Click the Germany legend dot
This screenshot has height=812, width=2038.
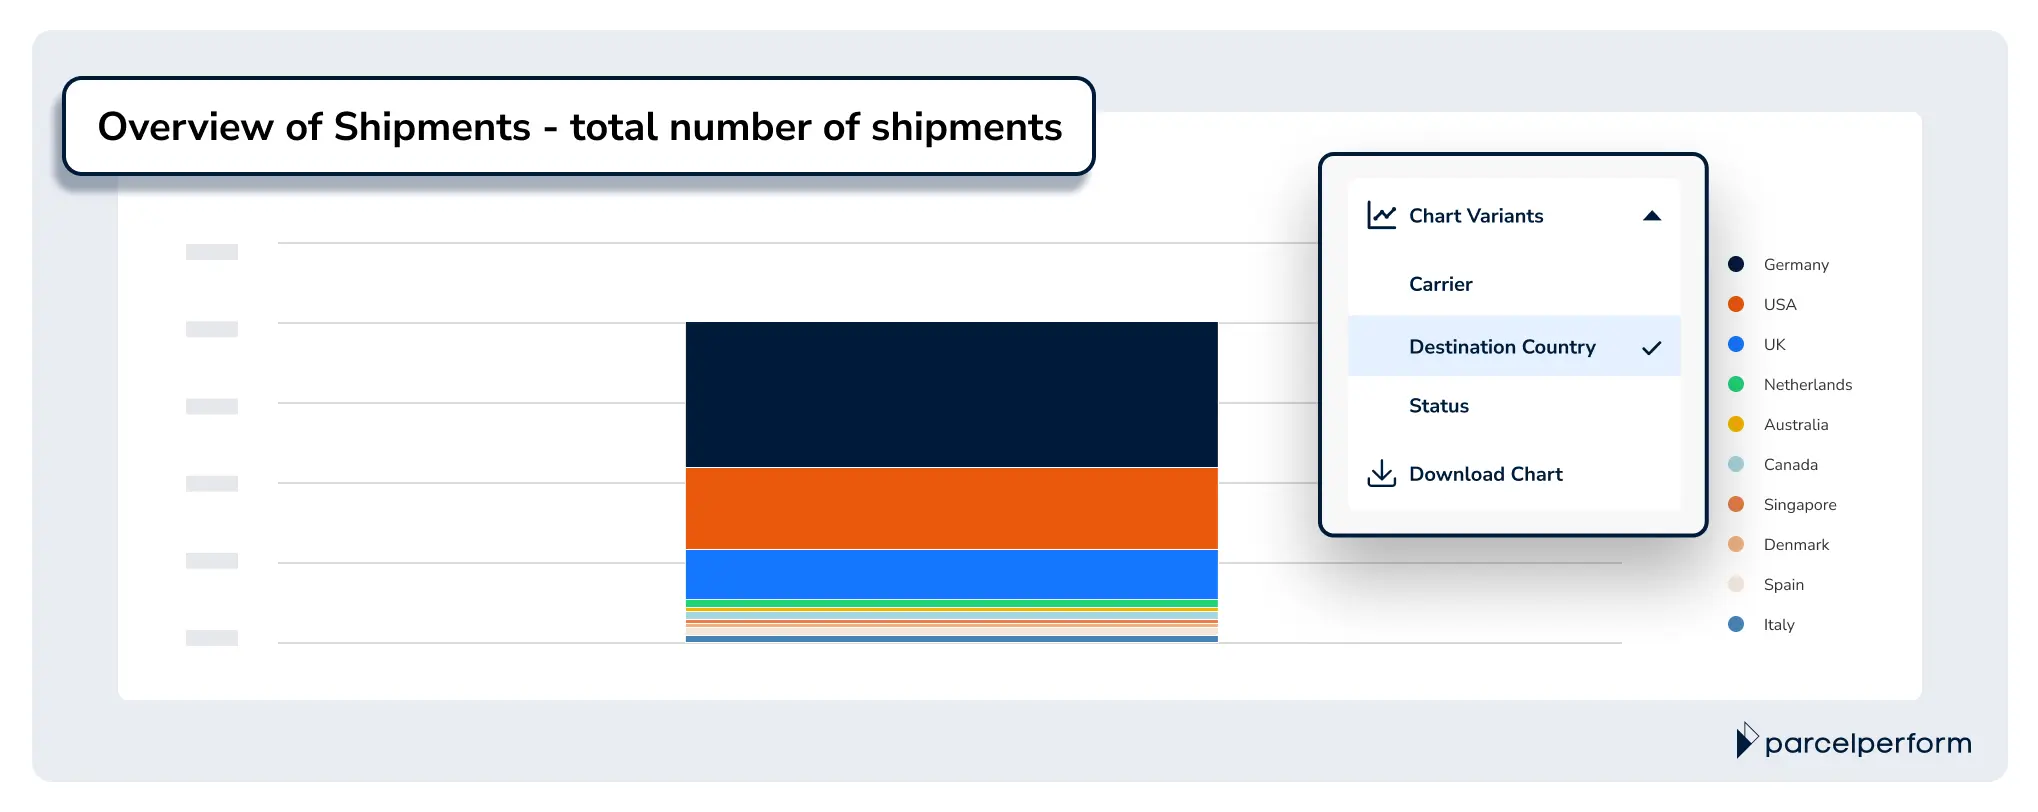tap(1737, 264)
